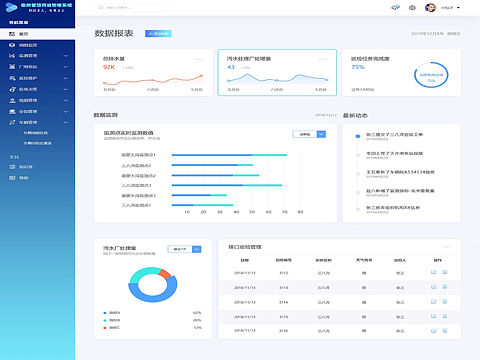Click the view icon in row 3115
The image size is (480, 360).
(x=434, y=316)
